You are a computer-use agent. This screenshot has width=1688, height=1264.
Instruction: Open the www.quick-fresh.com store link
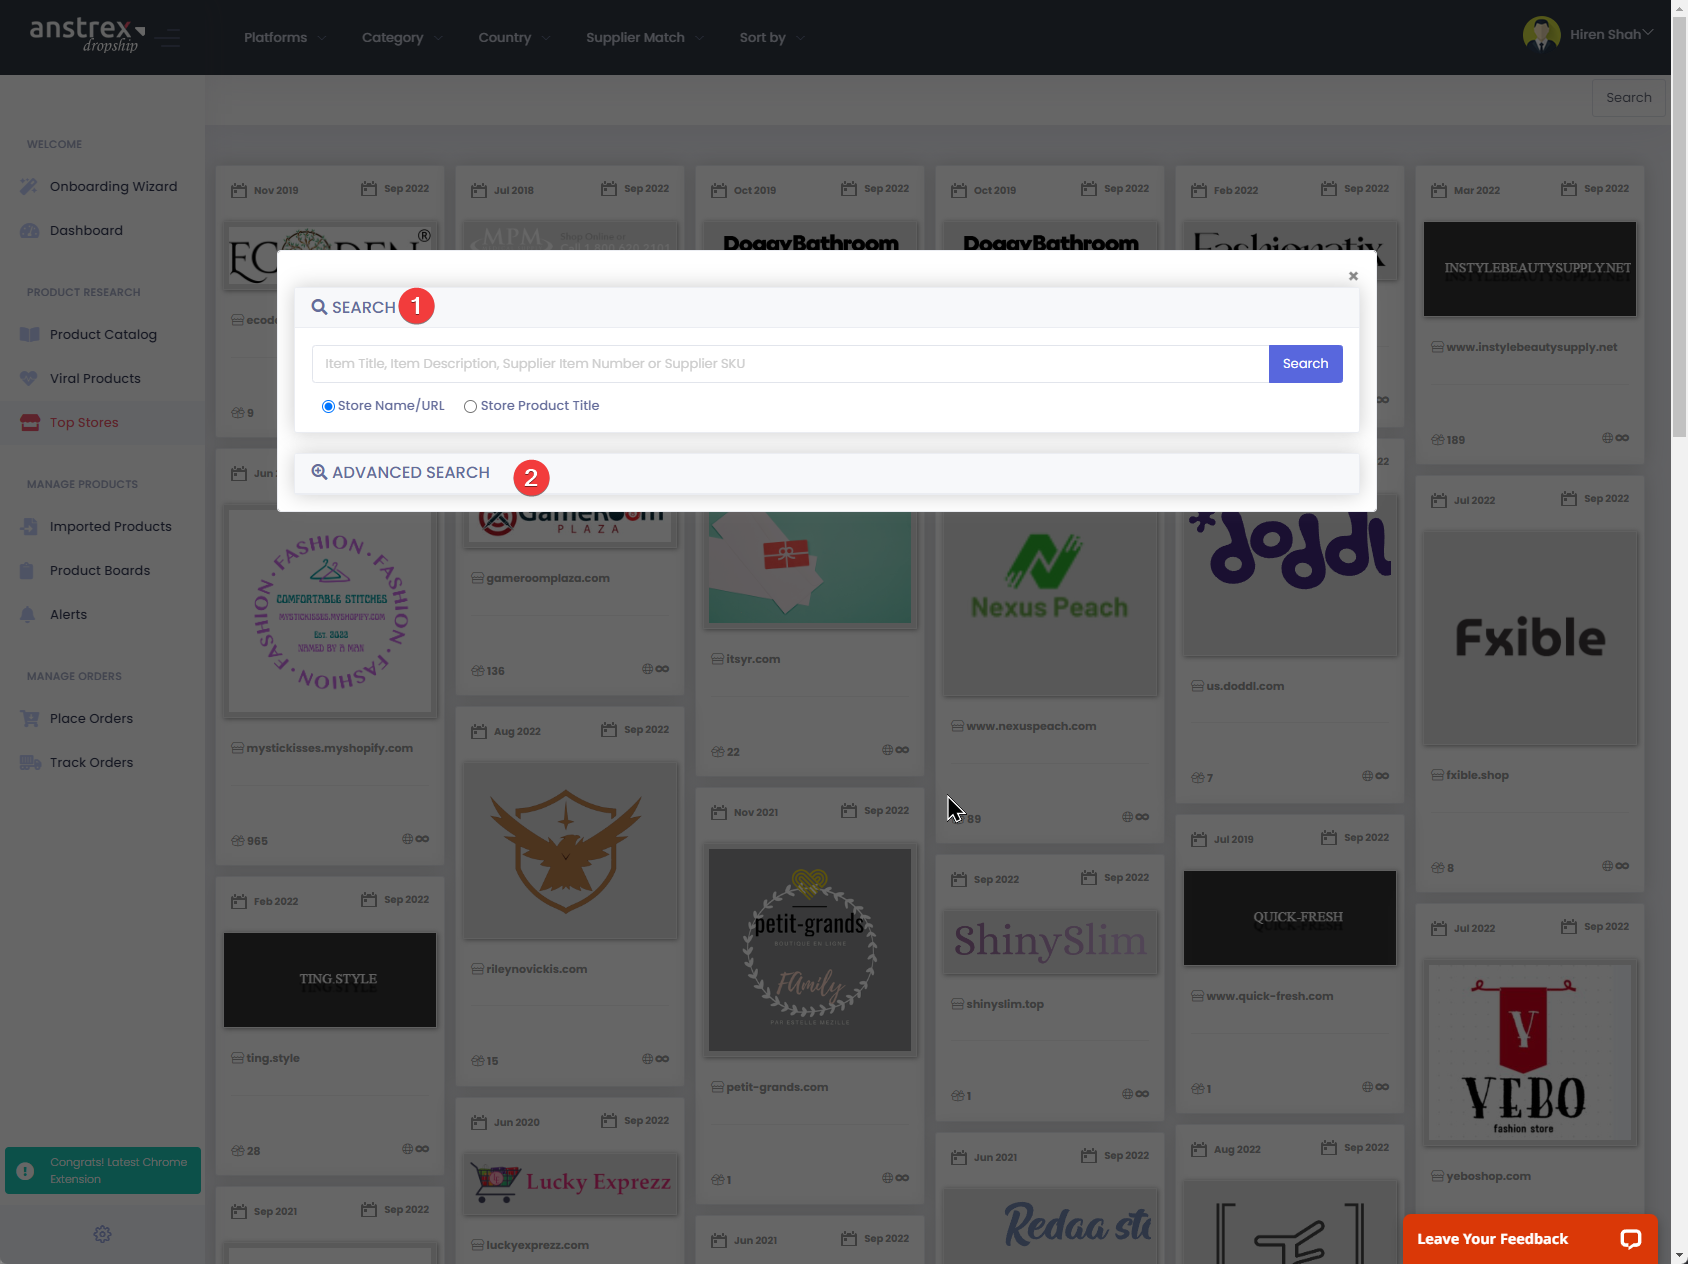point(1269,997)
